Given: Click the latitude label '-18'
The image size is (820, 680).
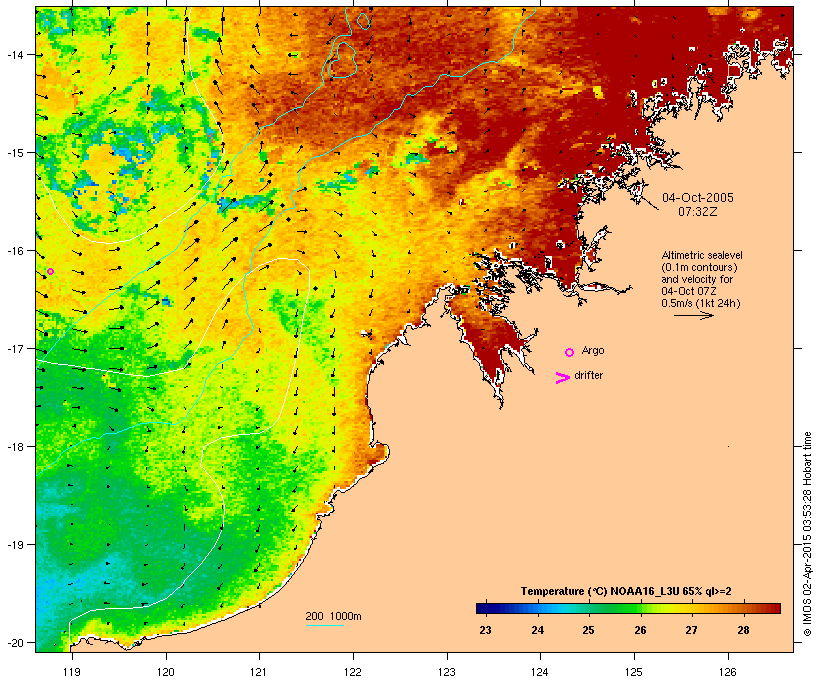Looking at the screenshot, I should (15, 447).
